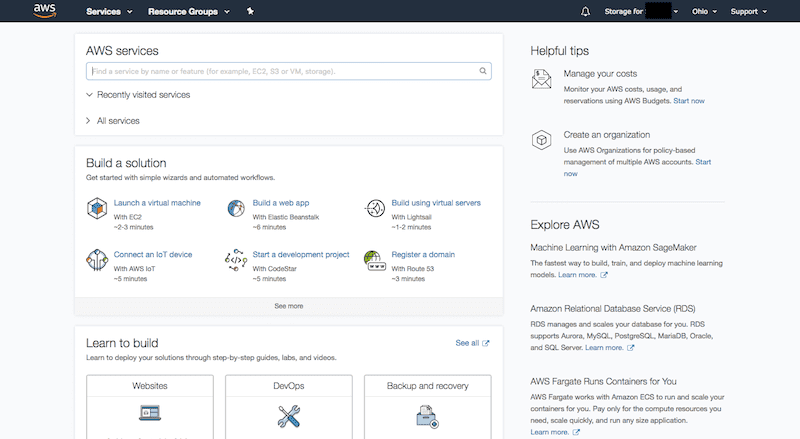Select the Backup and recovery card header
Image resolution: width=800 pixels, height=439 pixels.
[x=428, y=386]
